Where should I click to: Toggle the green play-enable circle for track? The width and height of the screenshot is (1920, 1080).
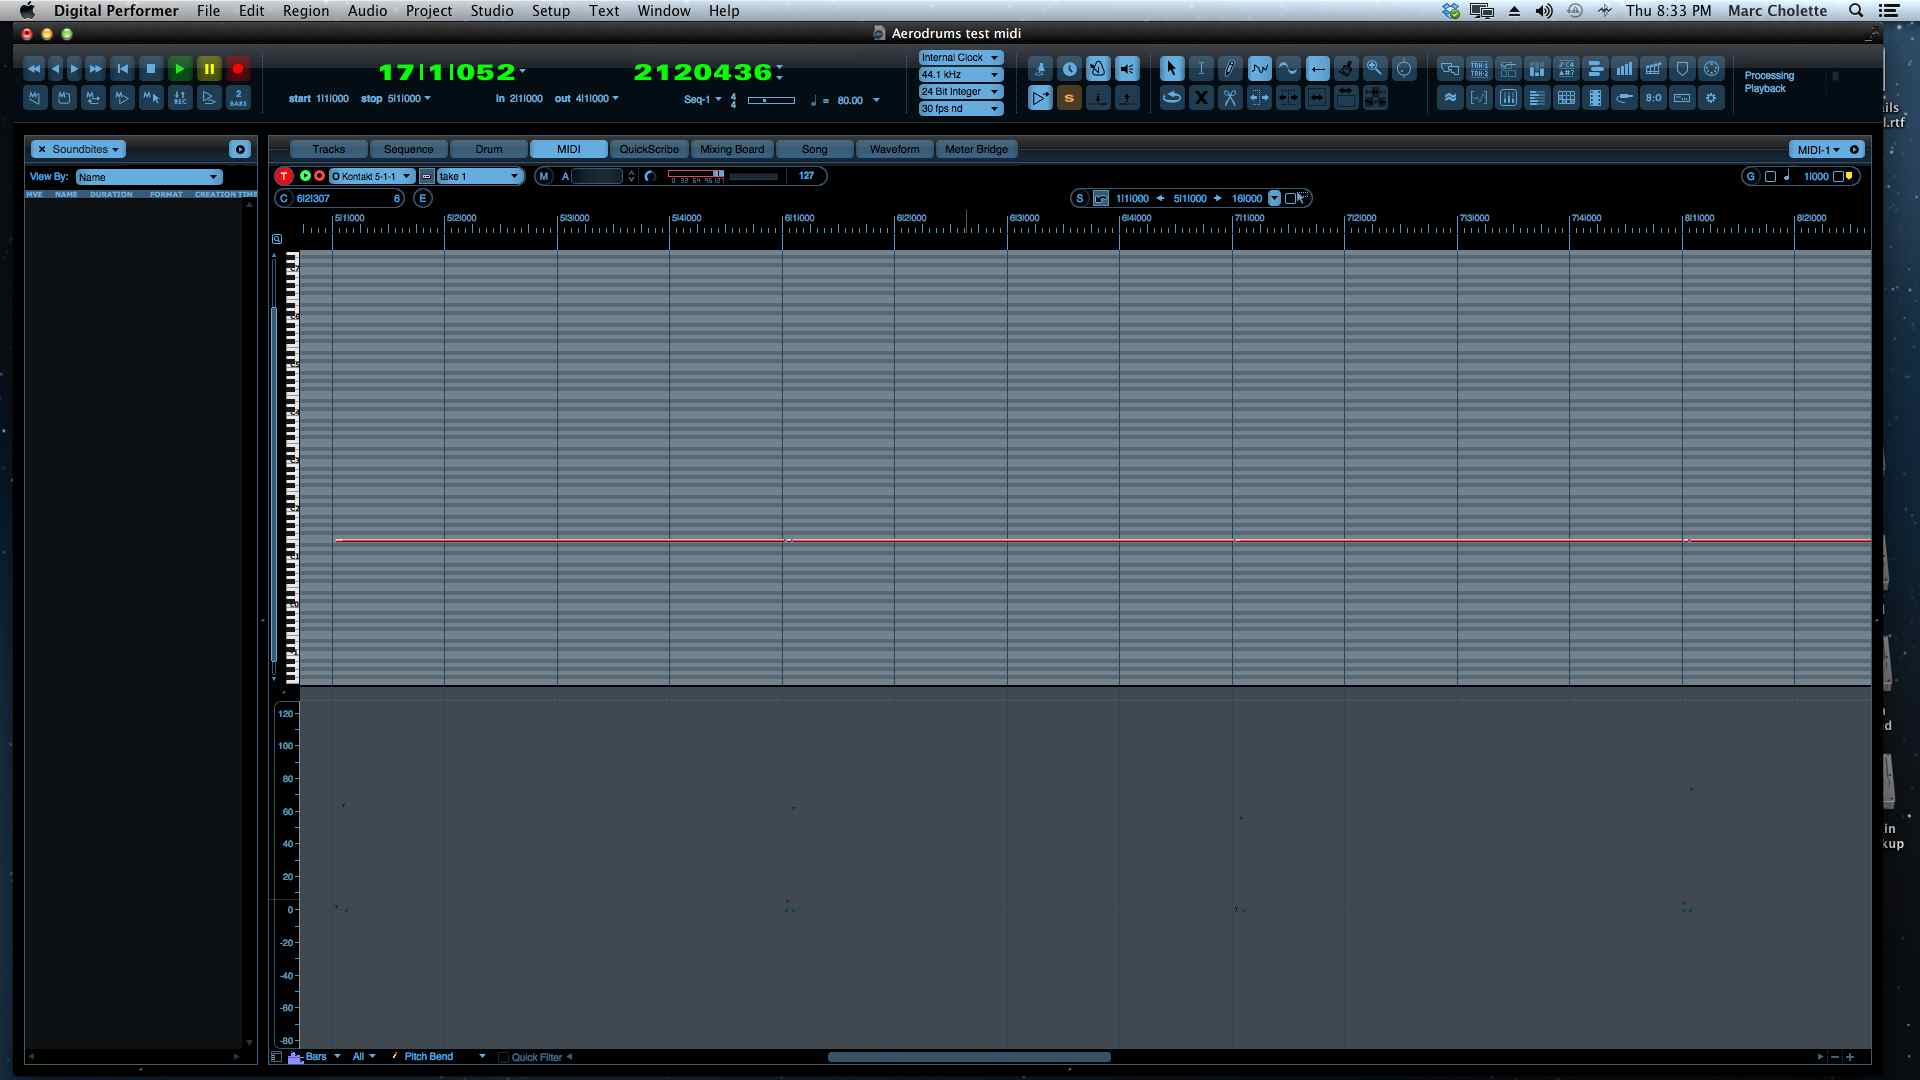click(x=305, y=177)
